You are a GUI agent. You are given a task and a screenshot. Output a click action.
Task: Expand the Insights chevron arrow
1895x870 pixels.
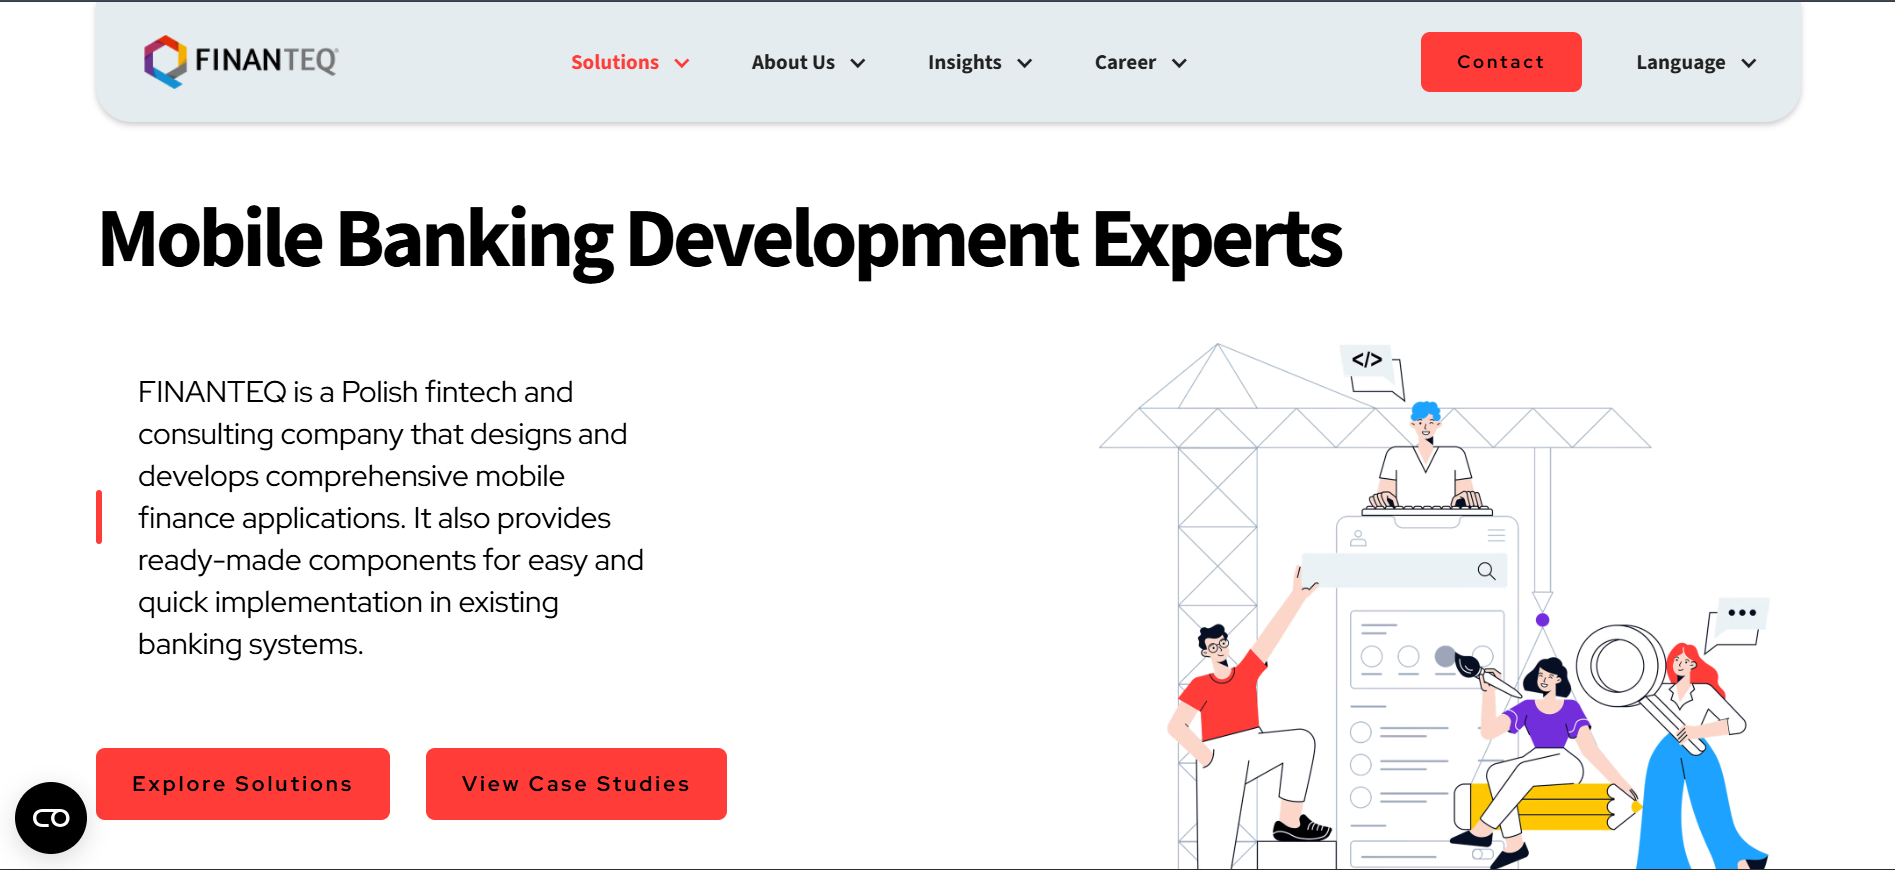(x=1025, y=63)
